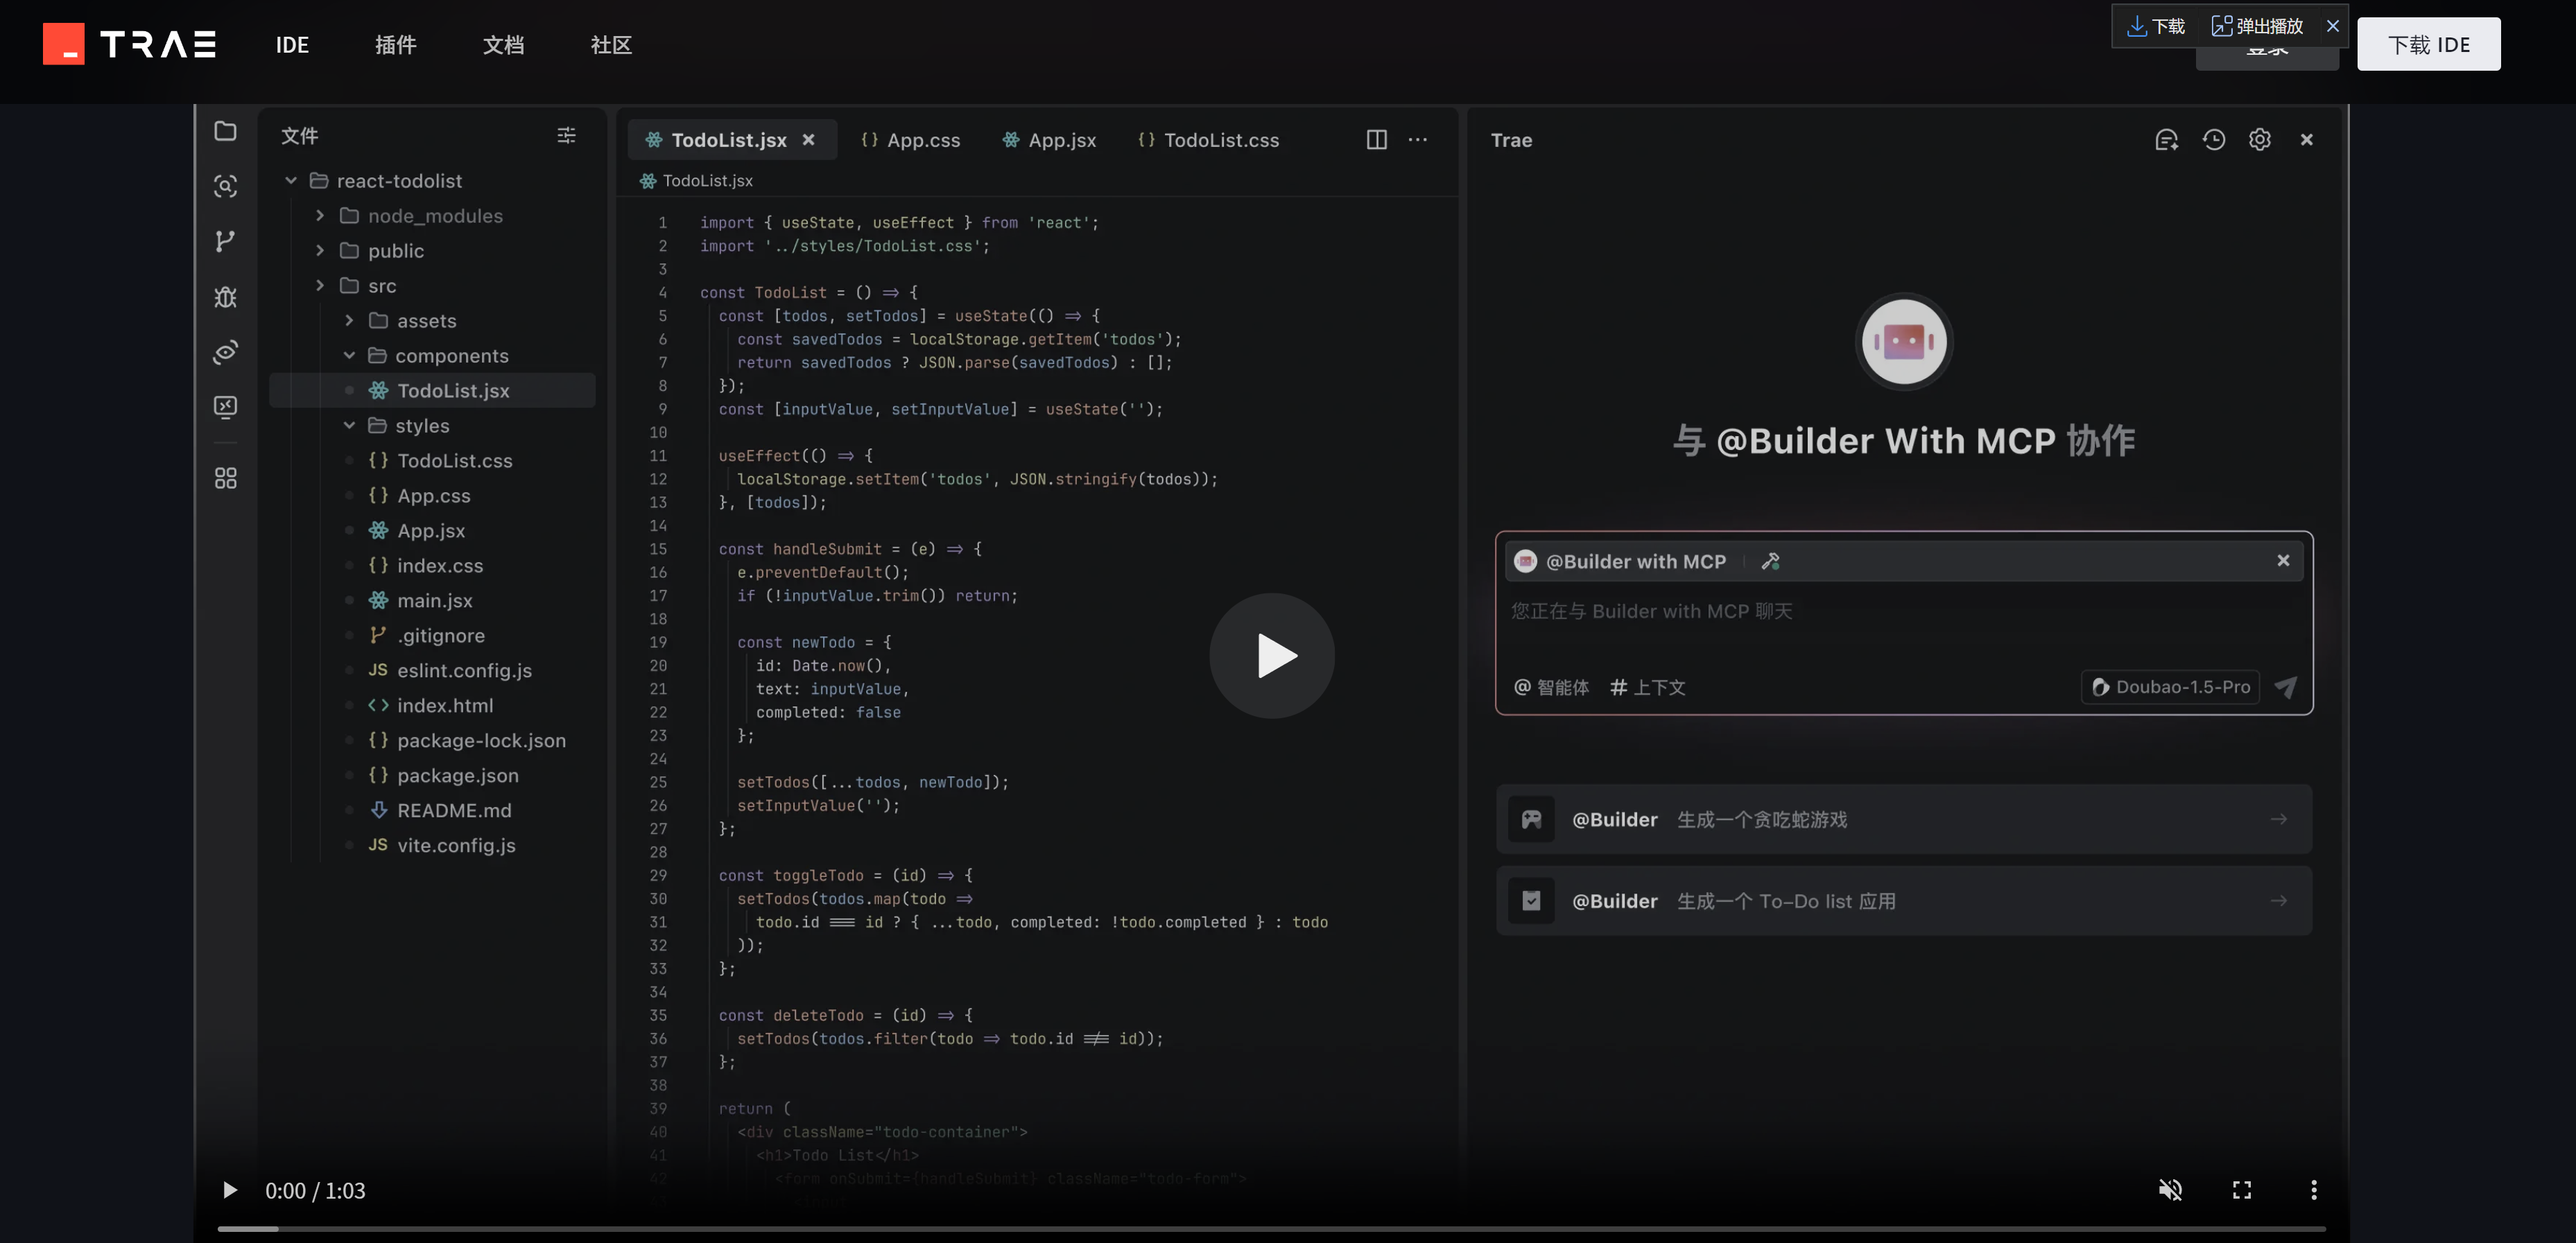Open the remote/preview eye icon in the sidebar
Viewport: 2576px width, 1243px height.
tap(226, 352)
